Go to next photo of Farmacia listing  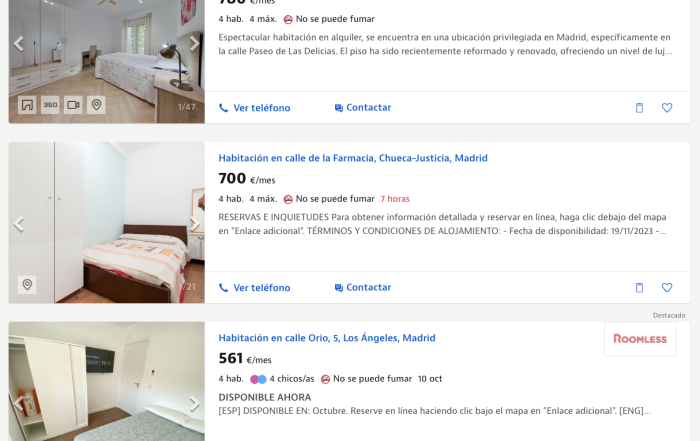click(194, 224)
